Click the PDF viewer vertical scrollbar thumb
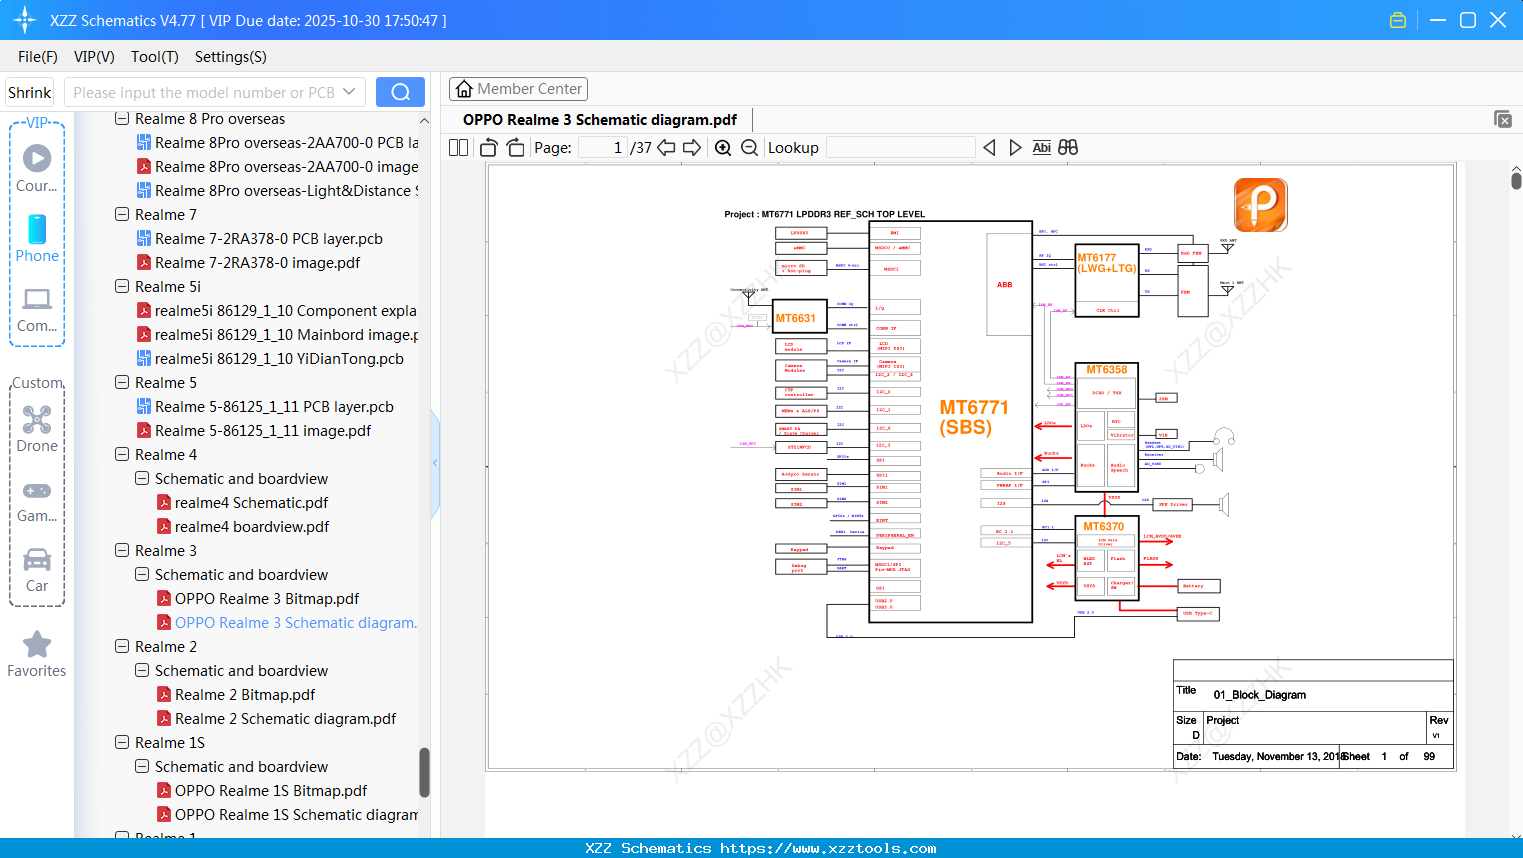The width and height of the screenshot is (1523, 858). (1516, 181)
